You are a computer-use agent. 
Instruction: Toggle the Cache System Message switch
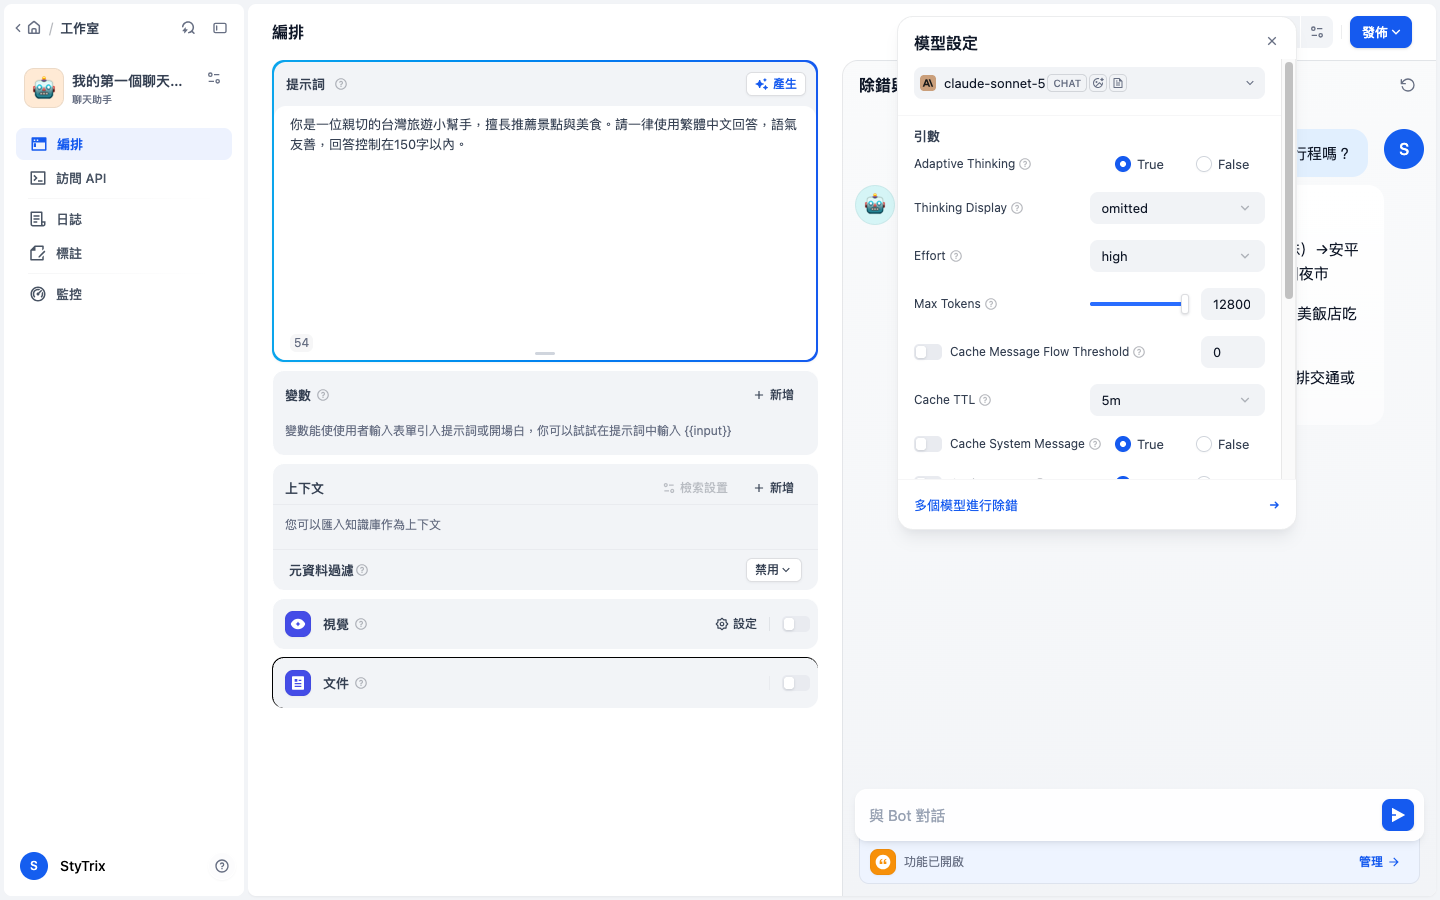click(928, 444)
